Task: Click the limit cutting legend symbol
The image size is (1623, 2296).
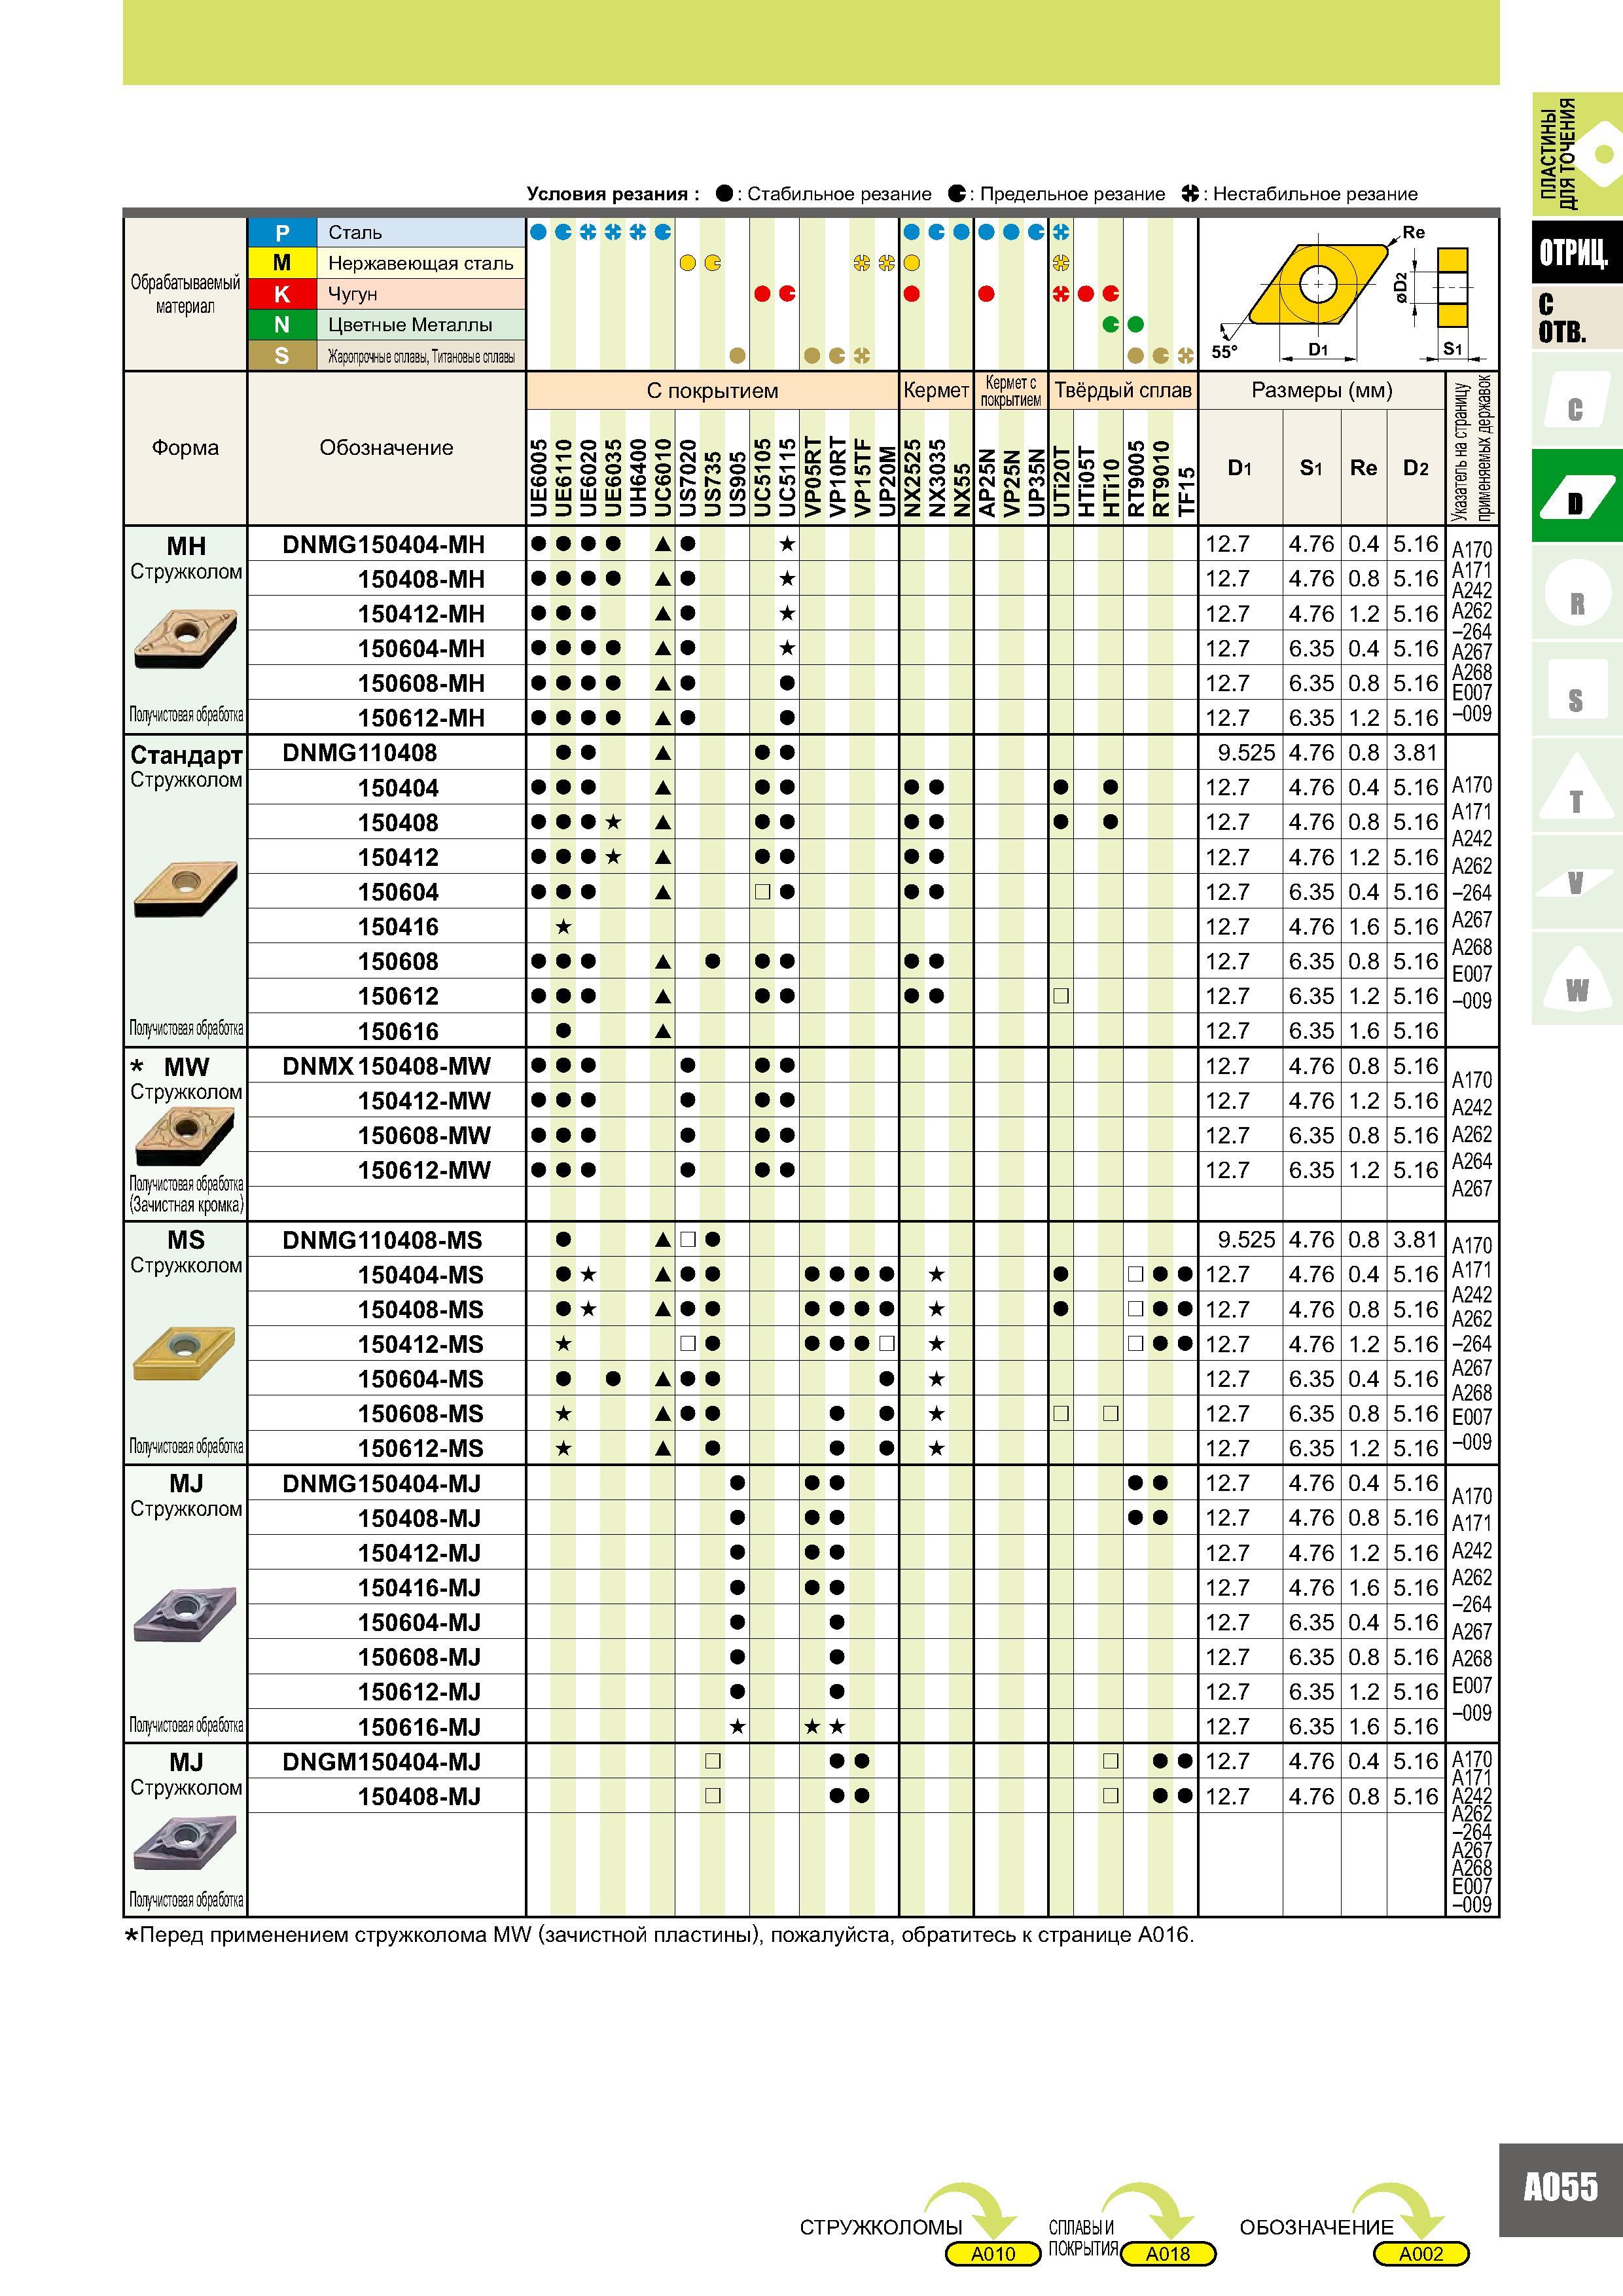Action: [957, 194]
